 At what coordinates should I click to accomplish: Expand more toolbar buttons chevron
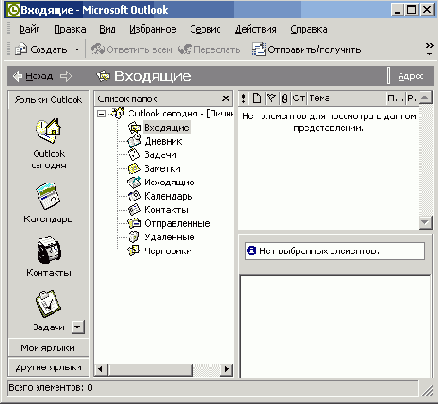point(429,49)
